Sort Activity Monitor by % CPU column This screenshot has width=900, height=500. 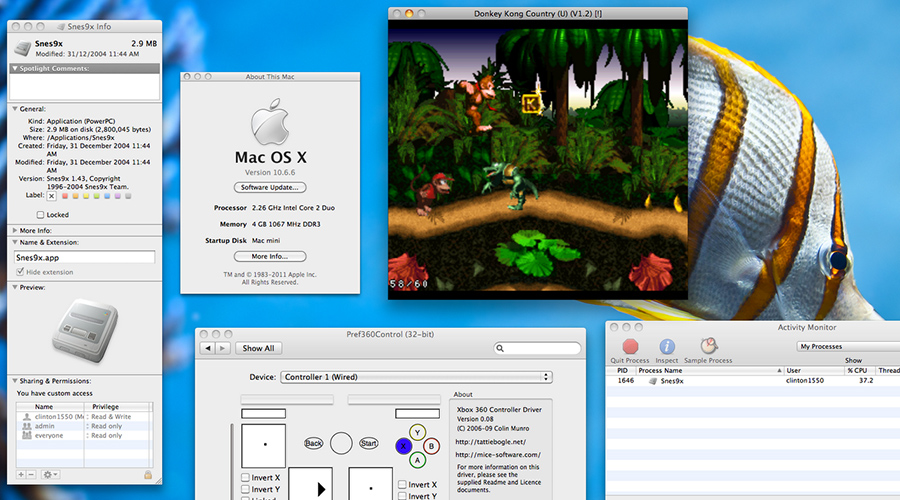tap(859, 370)
